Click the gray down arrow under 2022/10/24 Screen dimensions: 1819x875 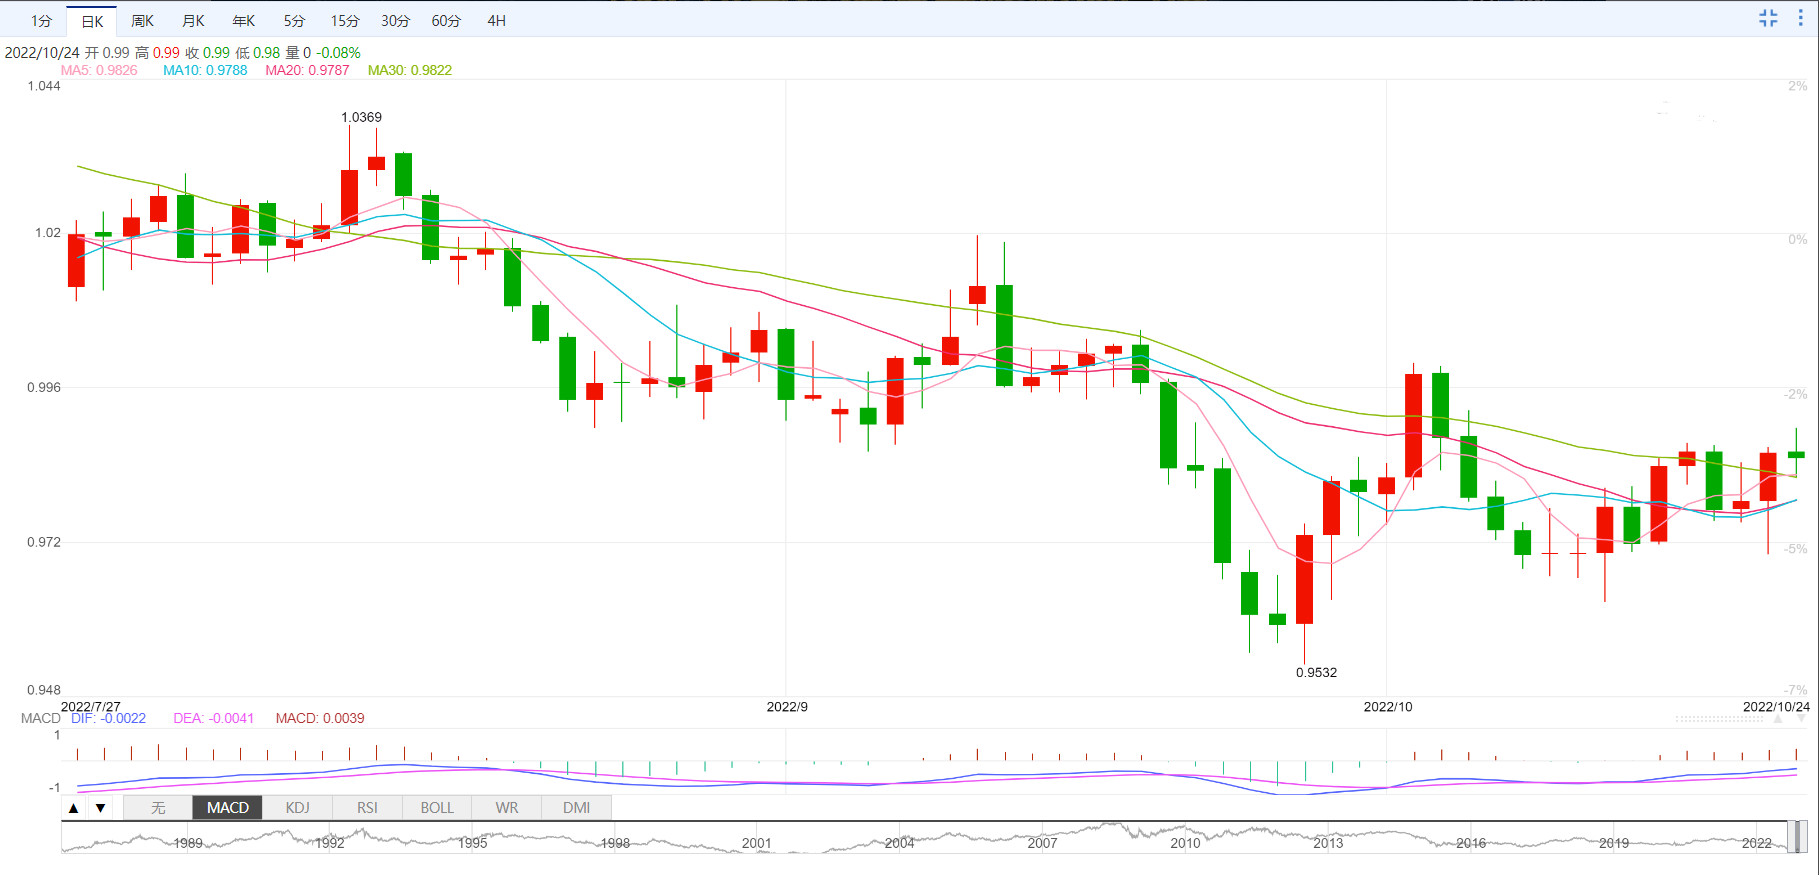tap(1802, 718)
